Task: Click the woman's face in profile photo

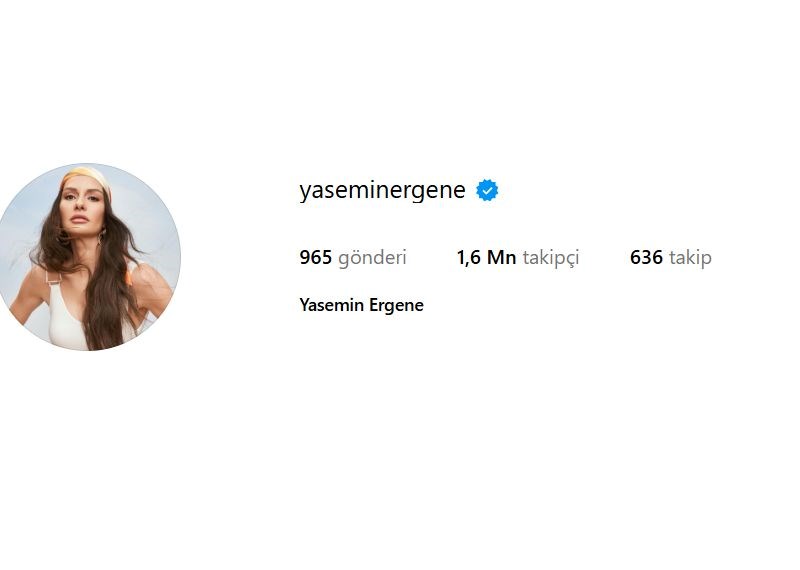Action: tap(82, 203)
